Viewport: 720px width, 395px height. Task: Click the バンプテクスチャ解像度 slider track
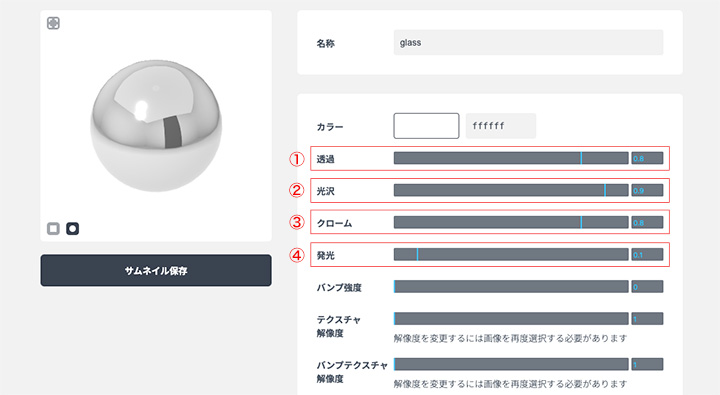tap(511, 364)
